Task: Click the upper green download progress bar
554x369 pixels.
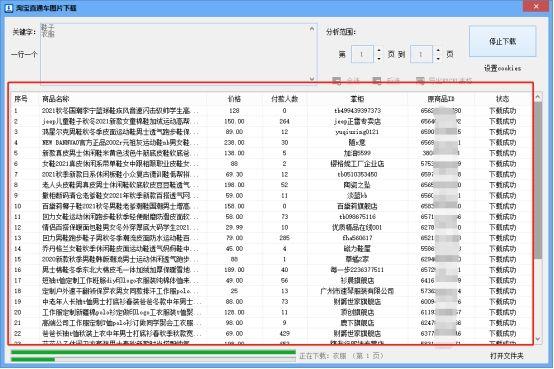Action: click(153, 352)
